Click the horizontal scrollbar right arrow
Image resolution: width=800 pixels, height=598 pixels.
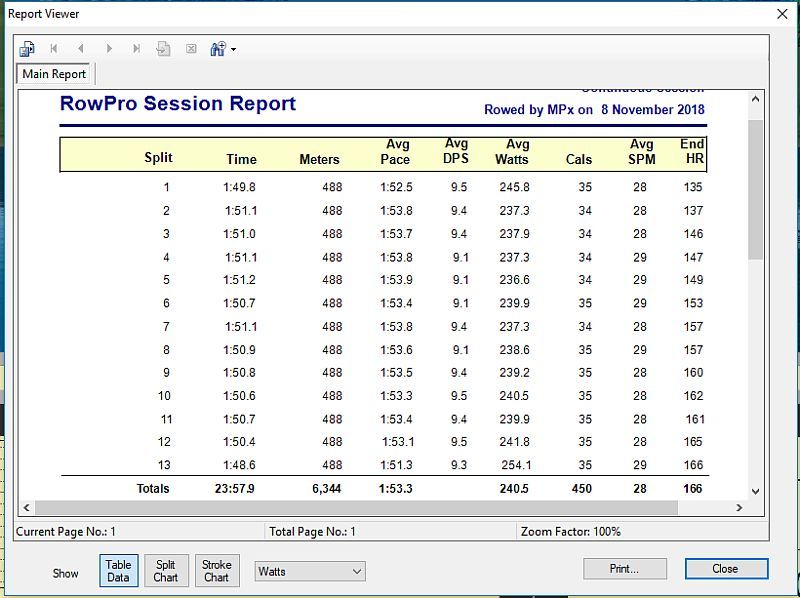(739, 508)
